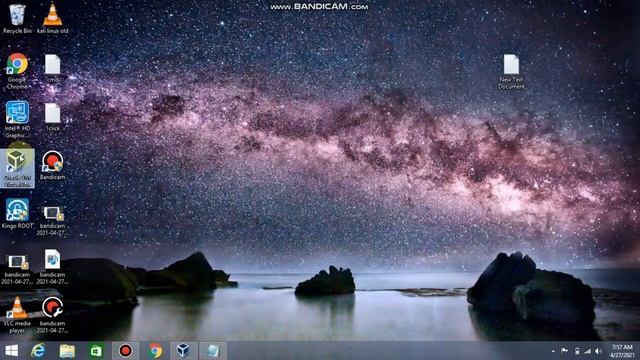
Task: Click the last open app in the taskbar
Action: 213,351
